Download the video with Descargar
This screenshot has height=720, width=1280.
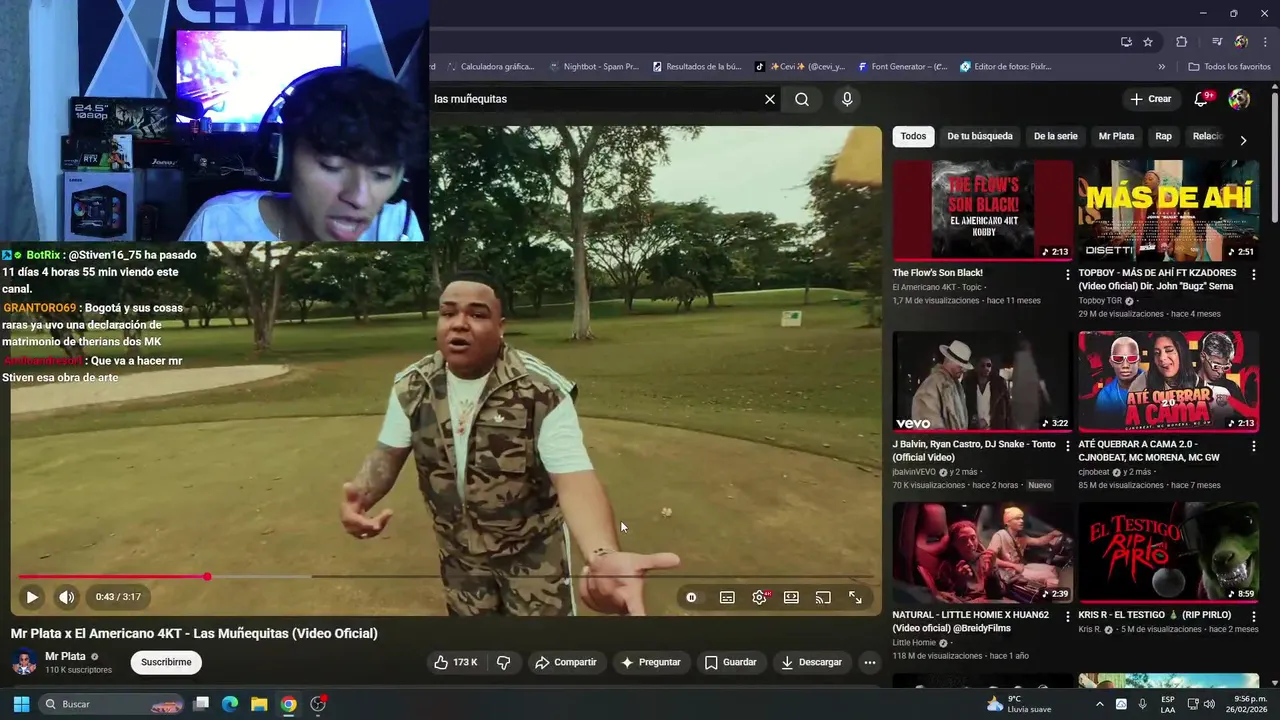811,662
